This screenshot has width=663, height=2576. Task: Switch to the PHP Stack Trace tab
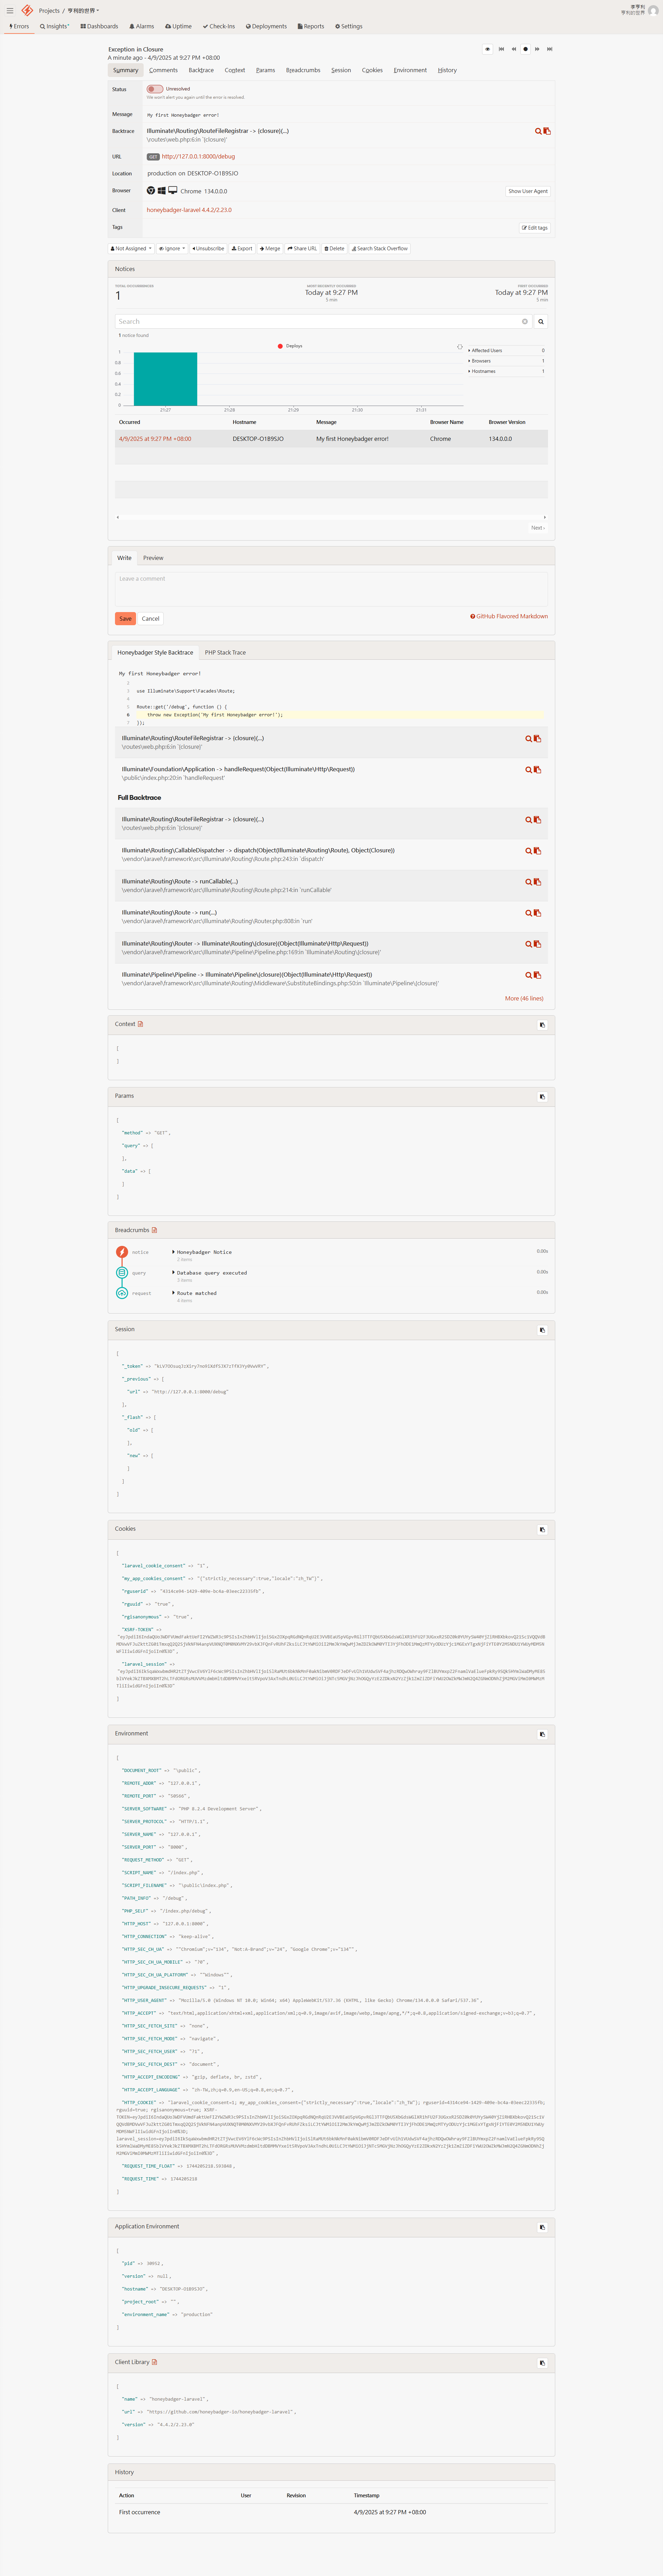(225, 652)
